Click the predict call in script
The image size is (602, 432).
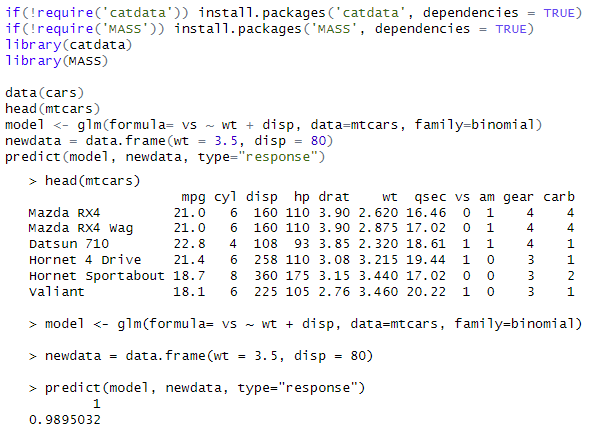165,157
